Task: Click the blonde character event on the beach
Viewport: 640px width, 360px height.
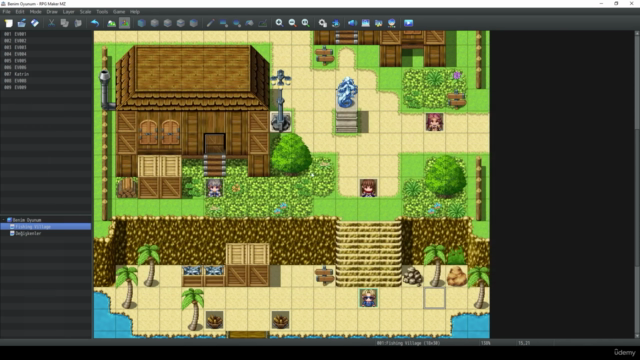Action: (368, 298)
